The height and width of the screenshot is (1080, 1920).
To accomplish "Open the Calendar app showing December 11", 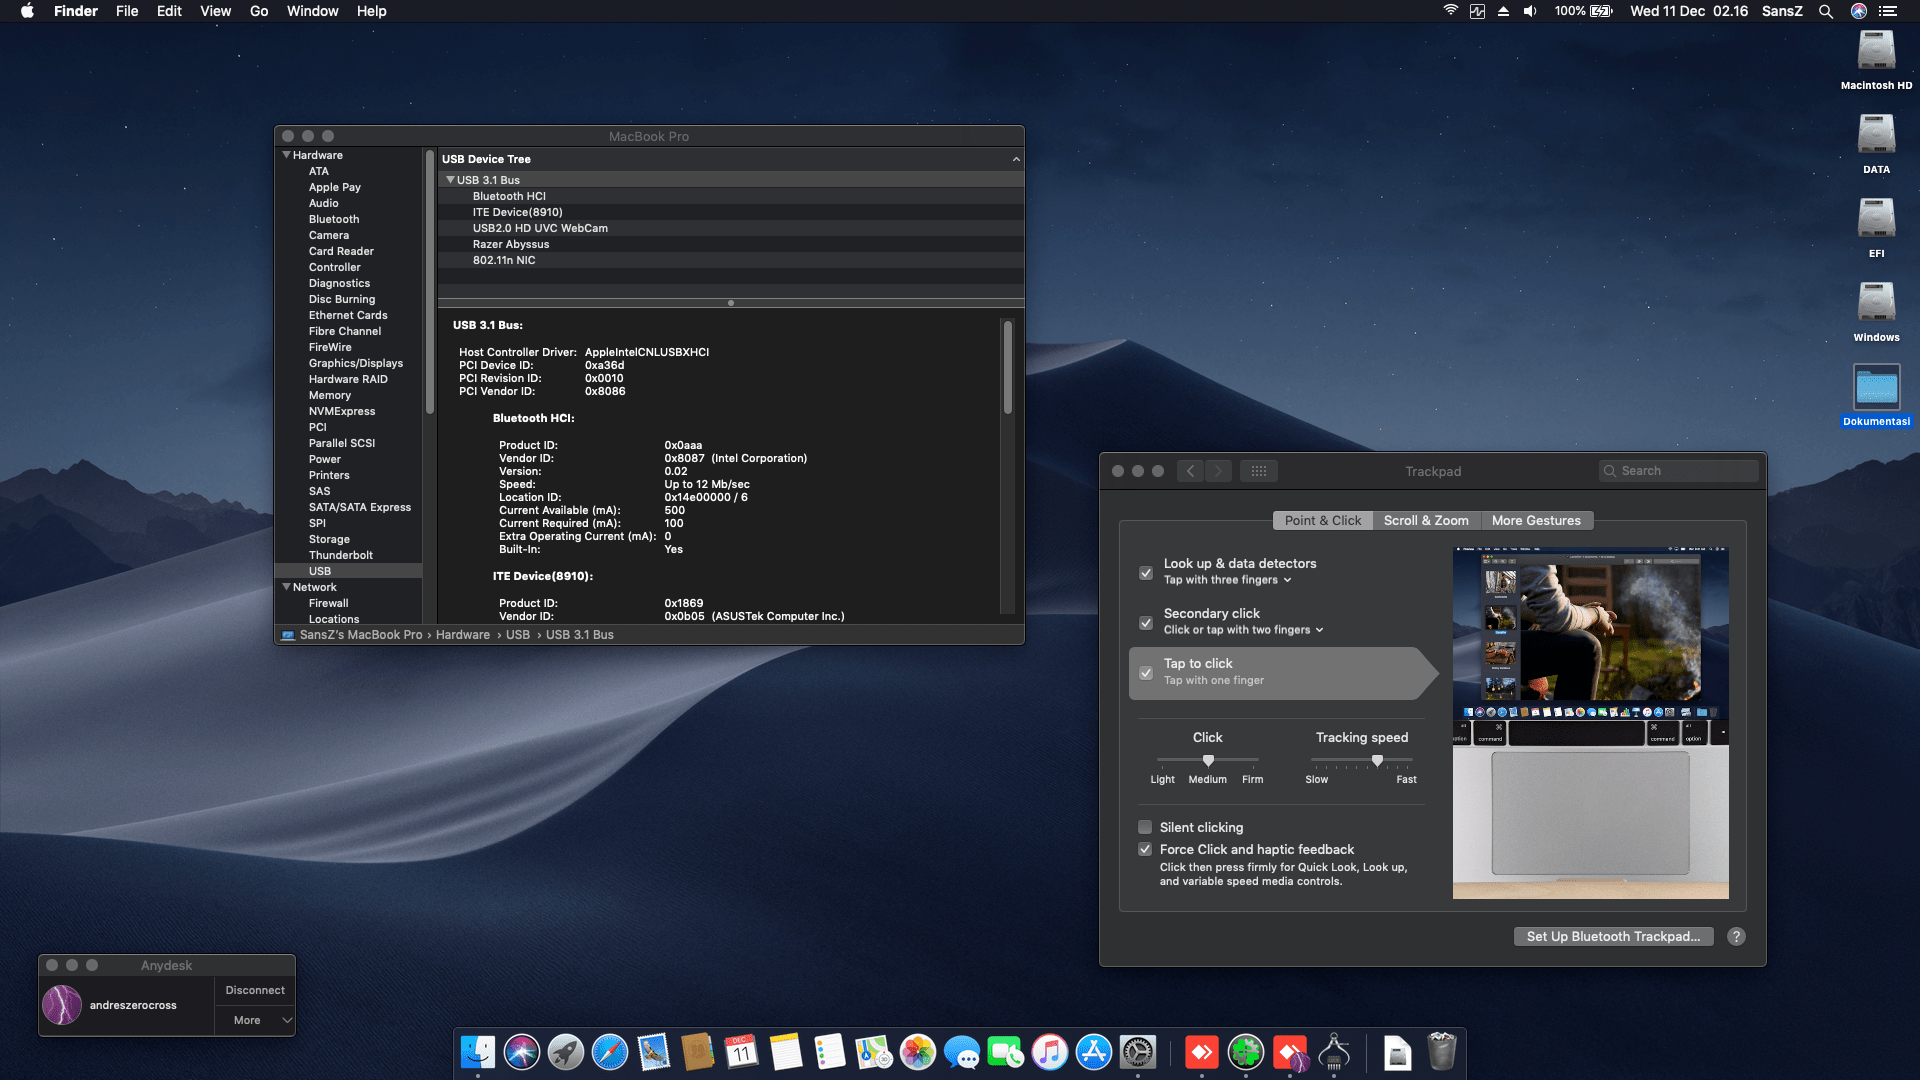I will (x=740, y=1052).
